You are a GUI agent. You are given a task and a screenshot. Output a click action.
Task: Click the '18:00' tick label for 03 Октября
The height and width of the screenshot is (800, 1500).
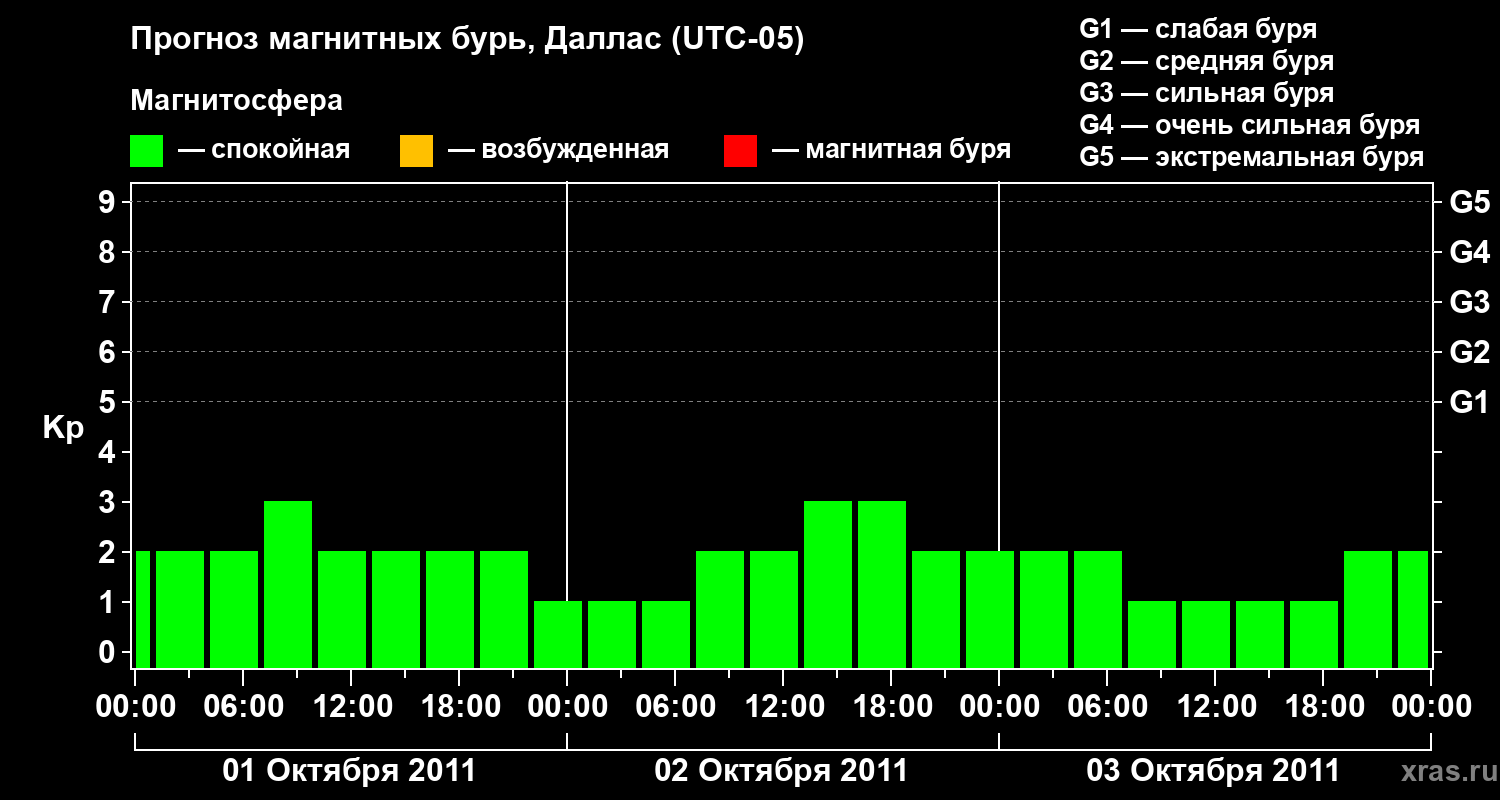[x=1323, y=706]
